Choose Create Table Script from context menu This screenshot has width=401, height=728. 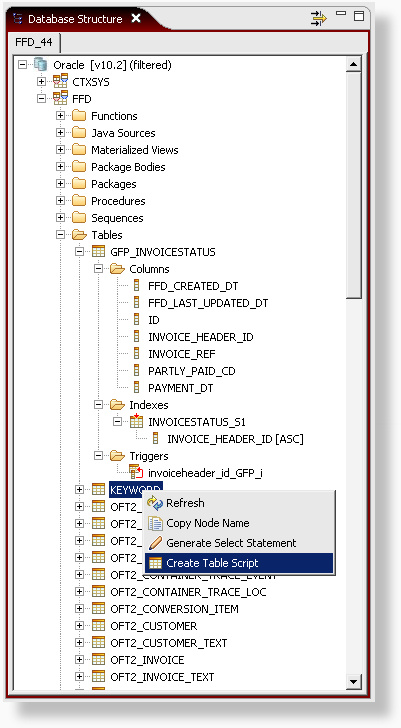239,563
